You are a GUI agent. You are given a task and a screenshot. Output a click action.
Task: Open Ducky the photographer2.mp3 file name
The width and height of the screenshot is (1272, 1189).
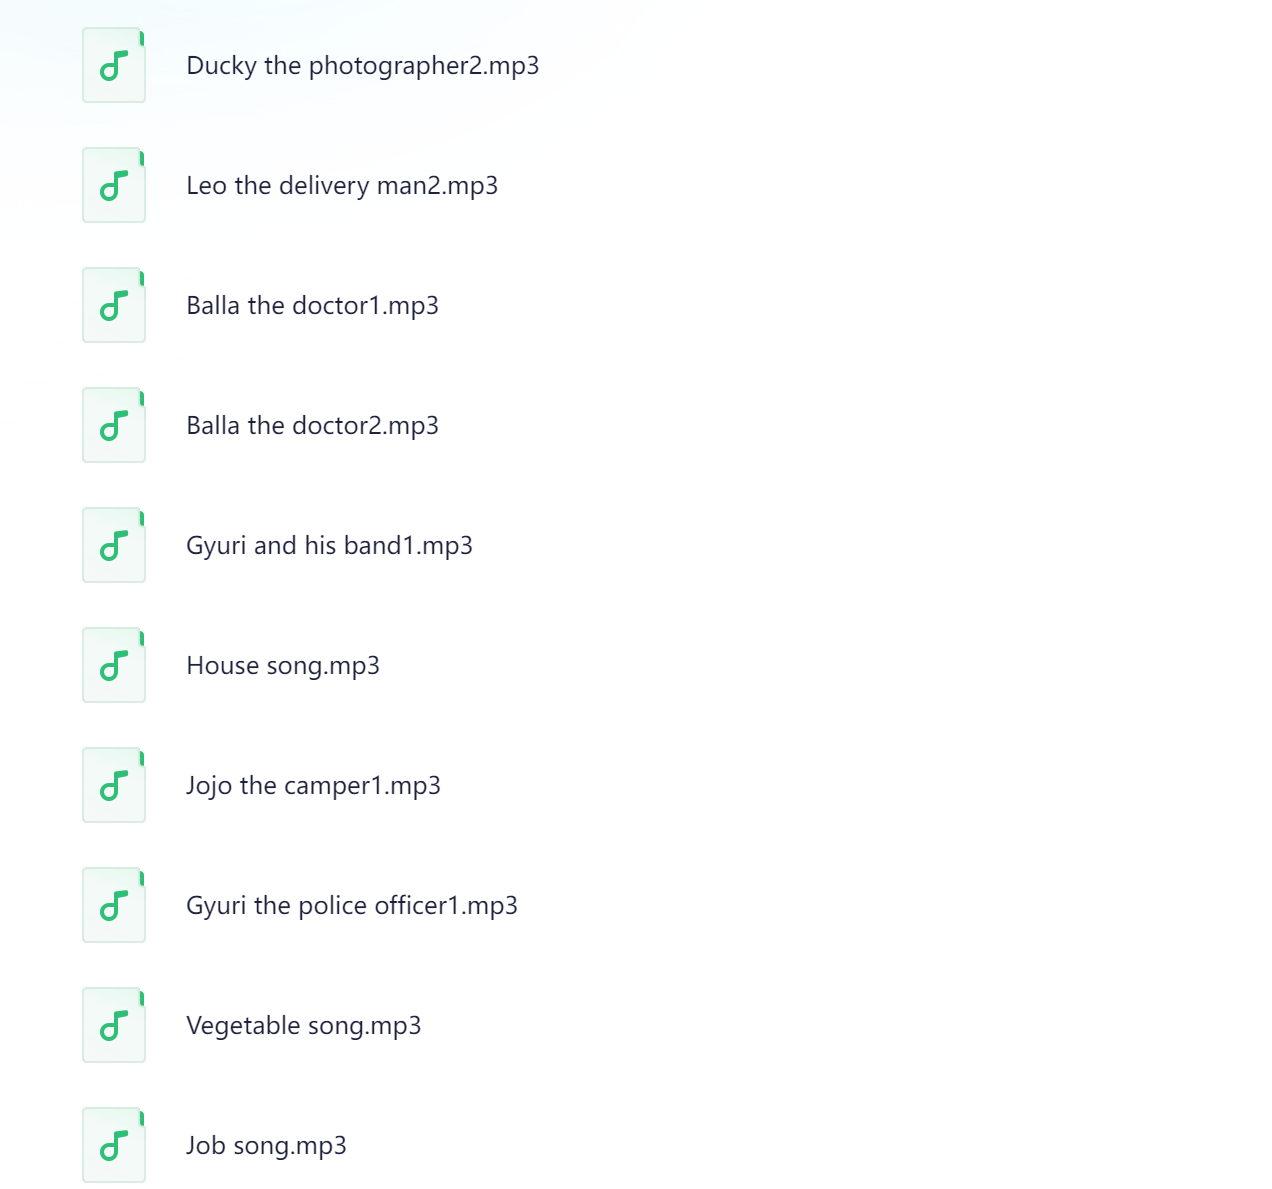363,66
